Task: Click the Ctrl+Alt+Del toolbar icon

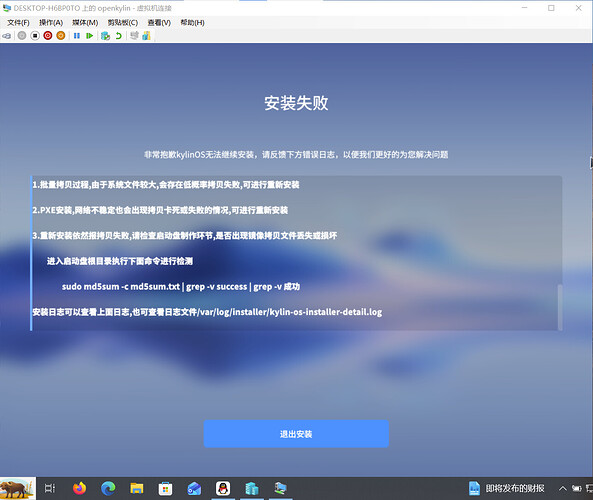Action: pyautogui.click(x=6, y=36)
